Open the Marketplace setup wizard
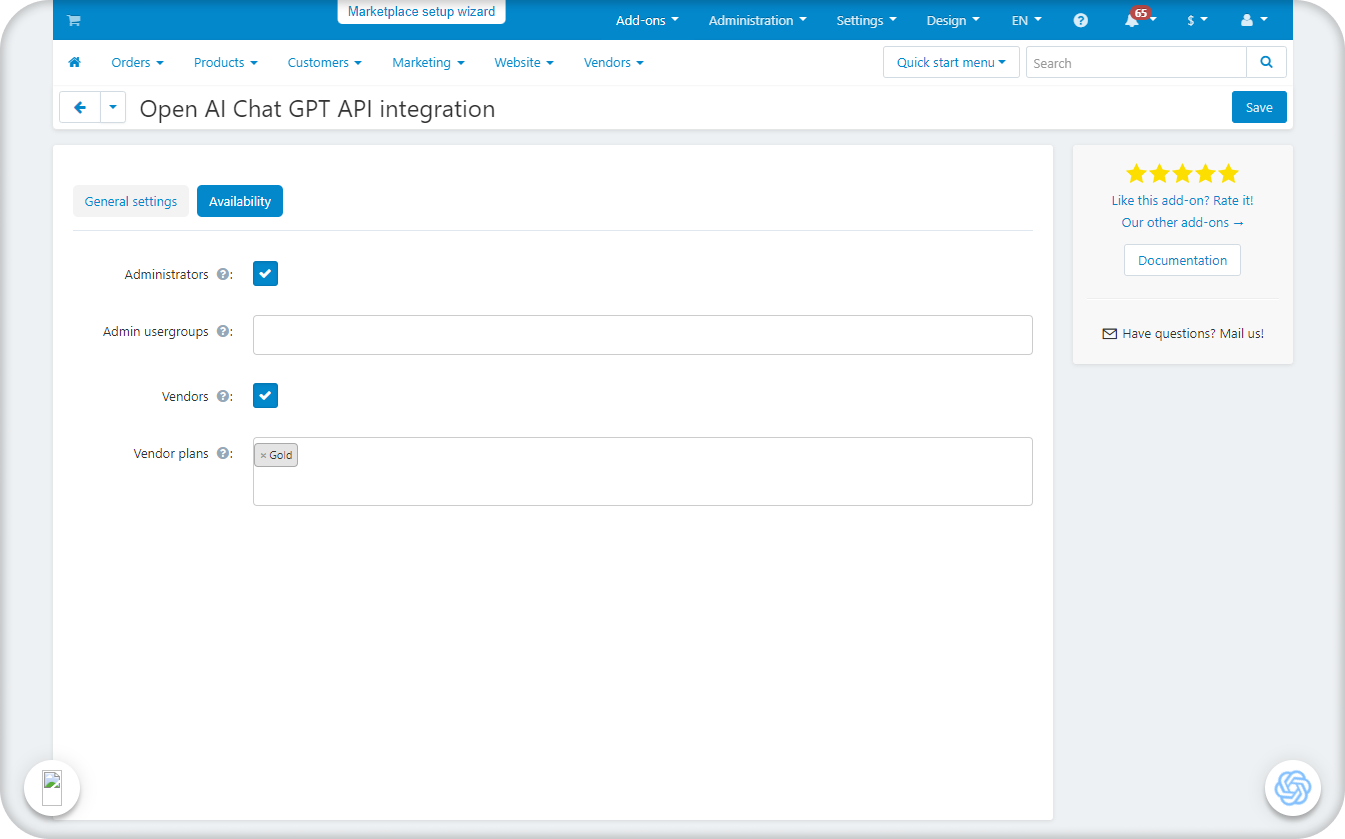 click(421, 12)
